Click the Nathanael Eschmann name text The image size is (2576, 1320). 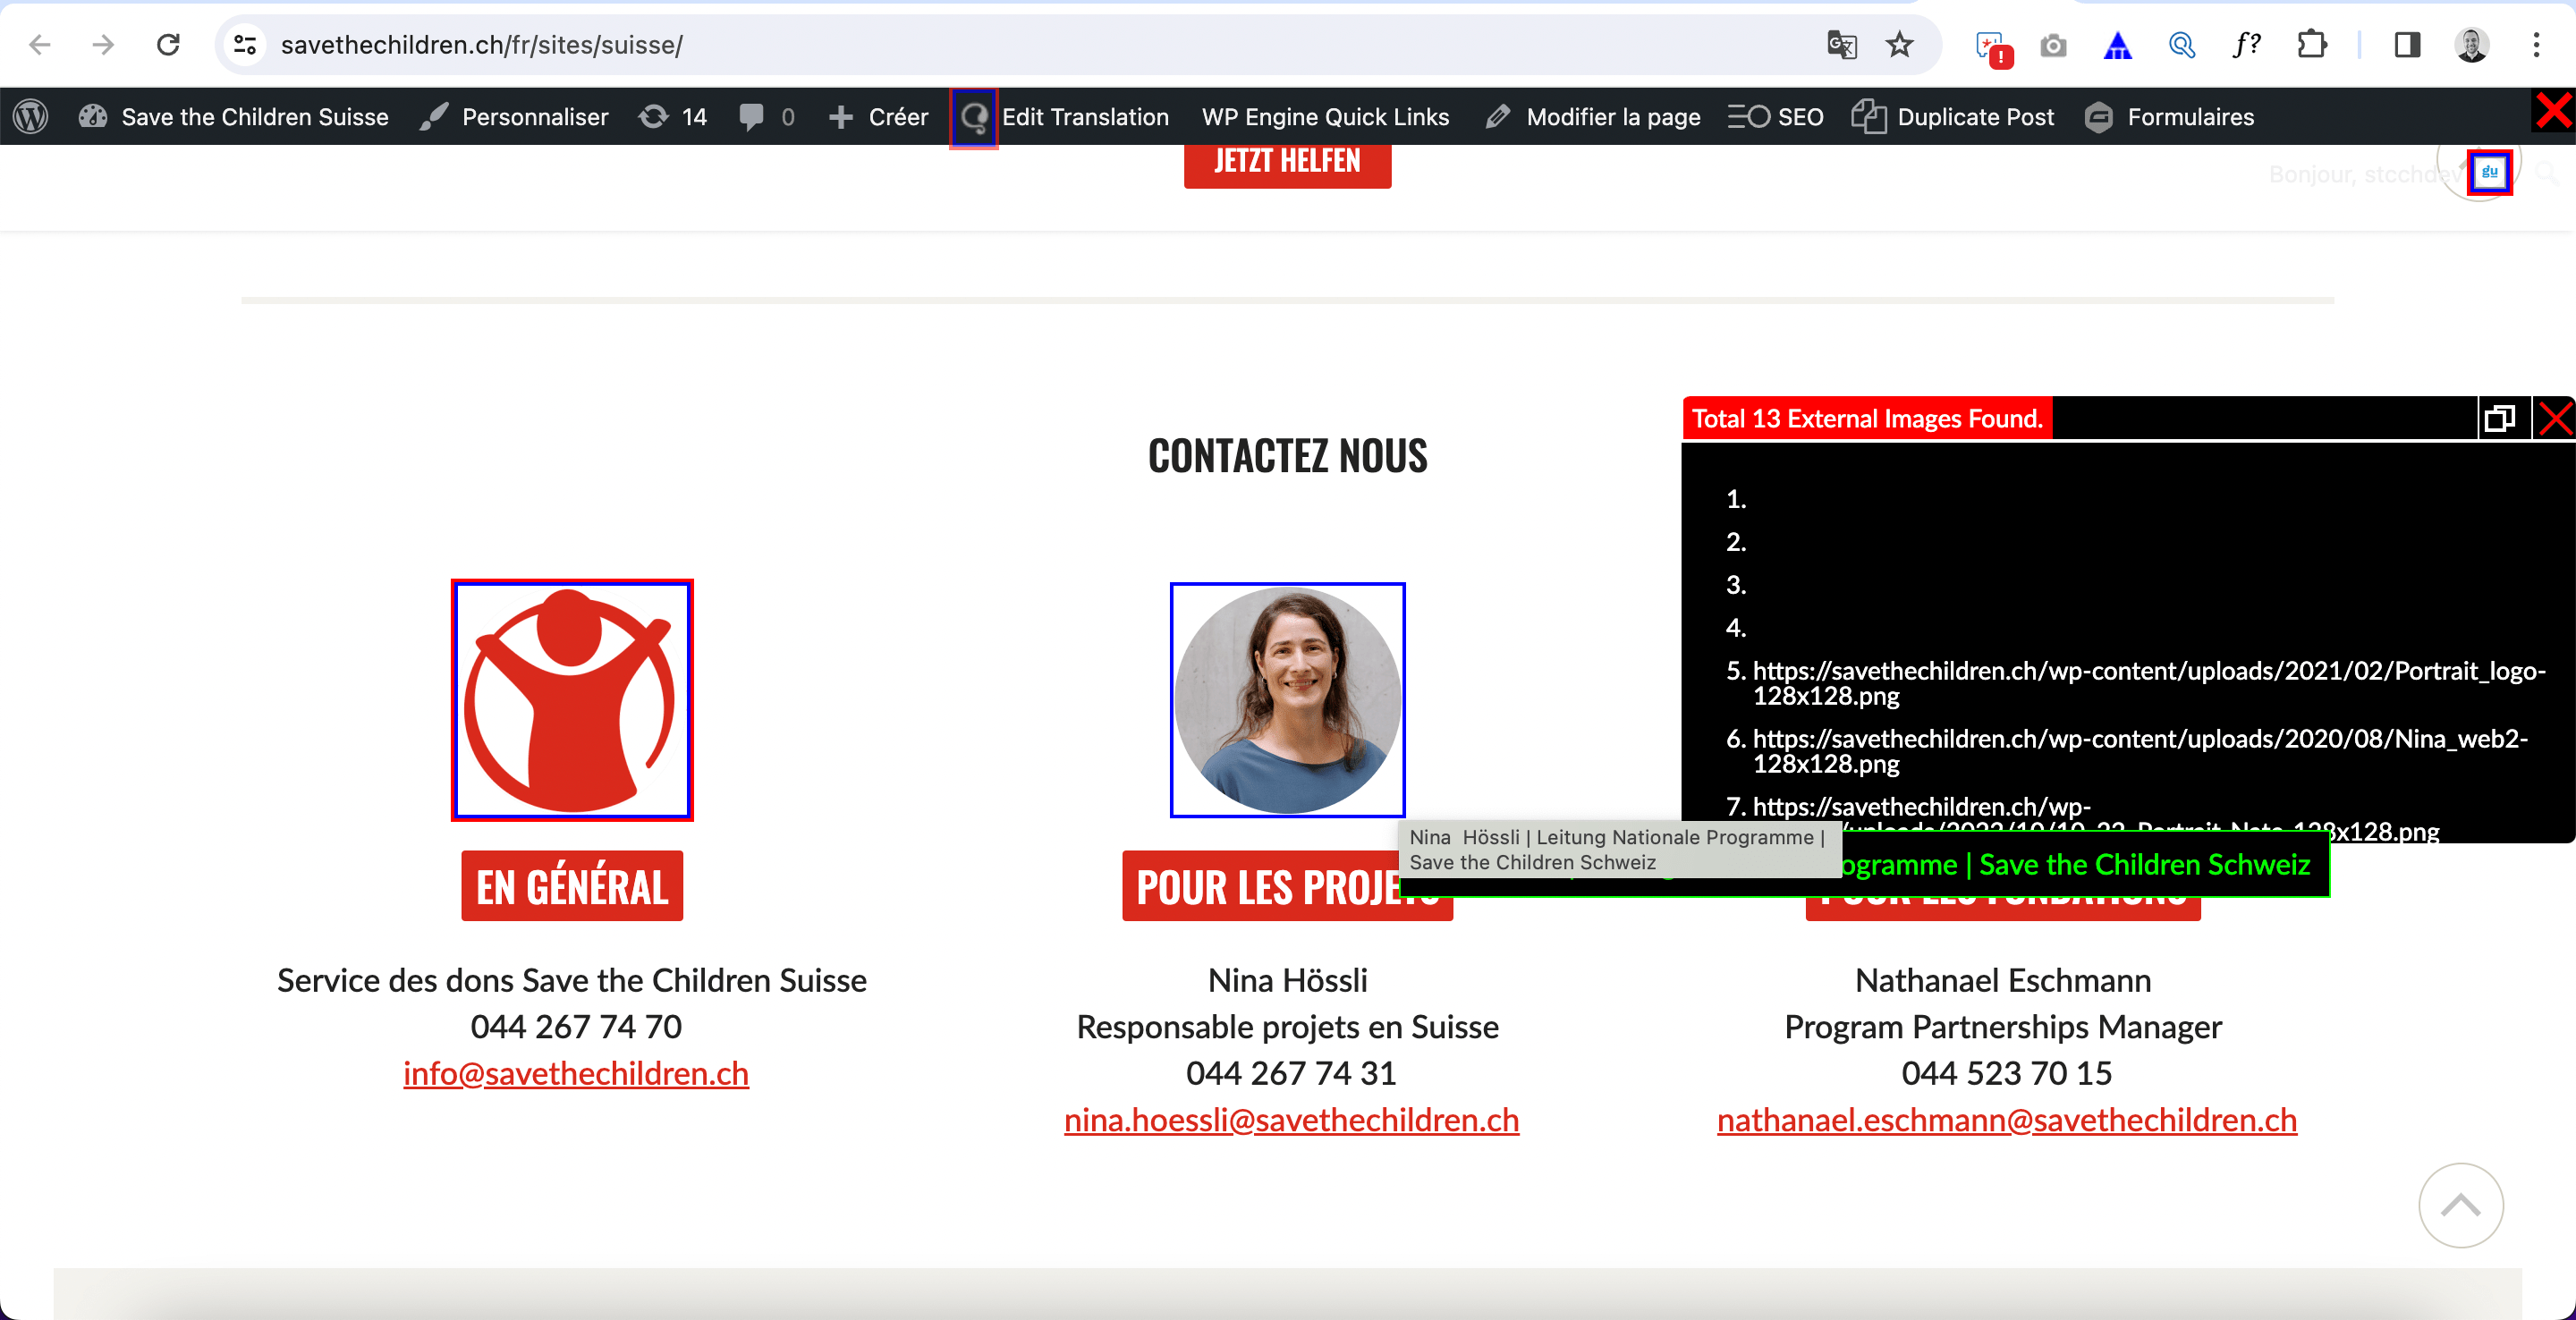coord(2003,980)
